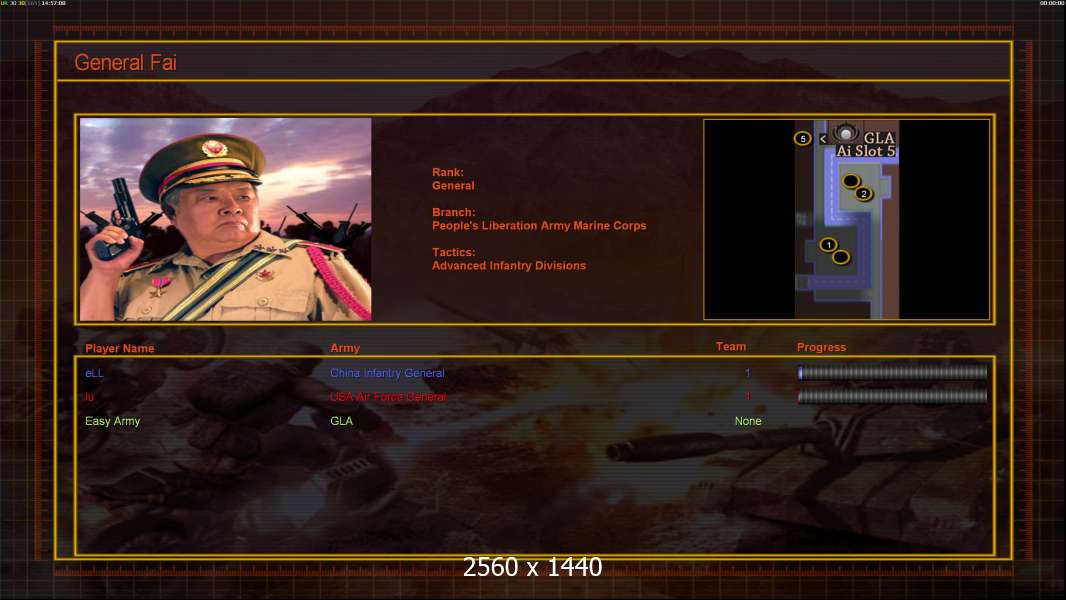Viewport: 1066px width, 600px height.
Task: Click the 'GLA' army entry for Easy Army
Action: (341, 421)
